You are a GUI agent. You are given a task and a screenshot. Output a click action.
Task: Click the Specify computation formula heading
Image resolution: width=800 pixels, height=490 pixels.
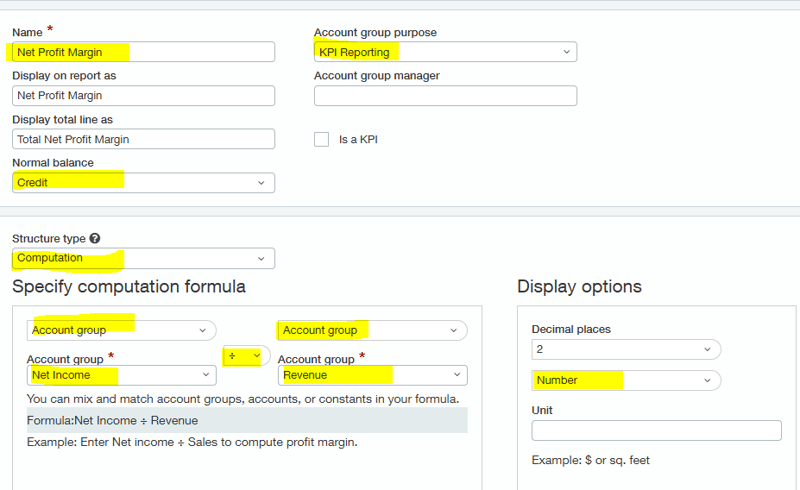[x=129, y=287]
